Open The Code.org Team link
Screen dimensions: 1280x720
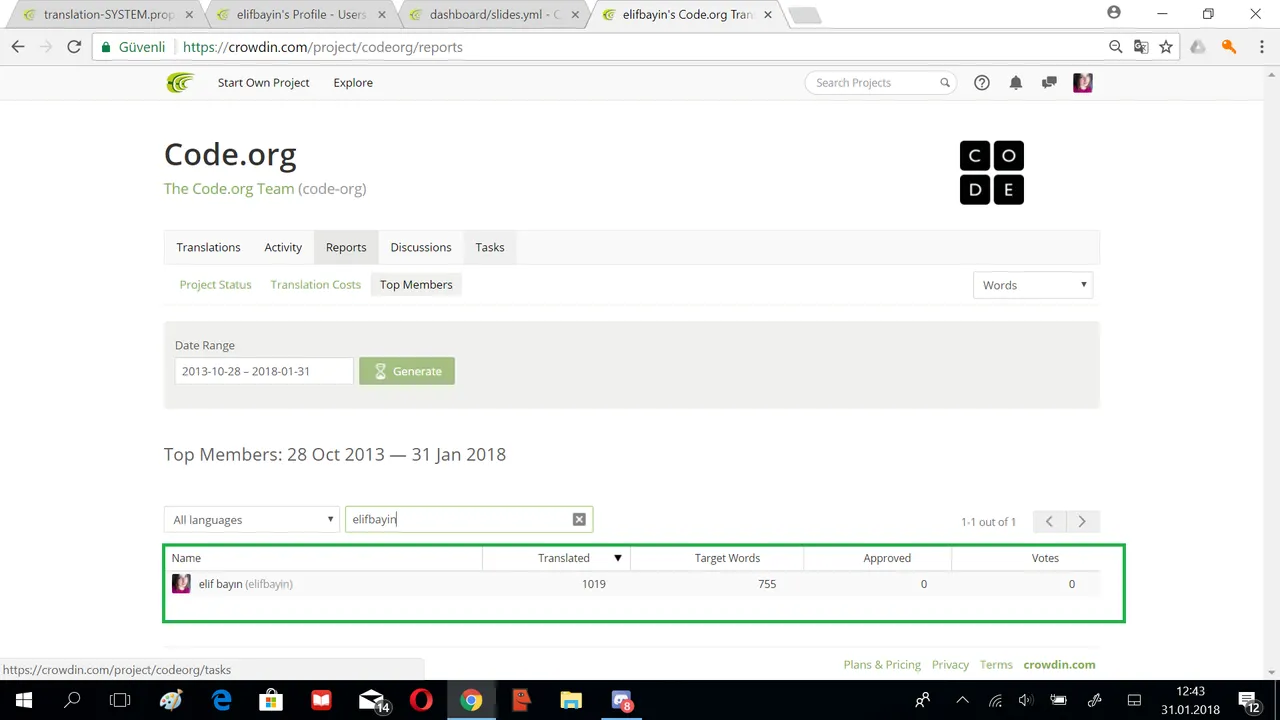[229, 188]
